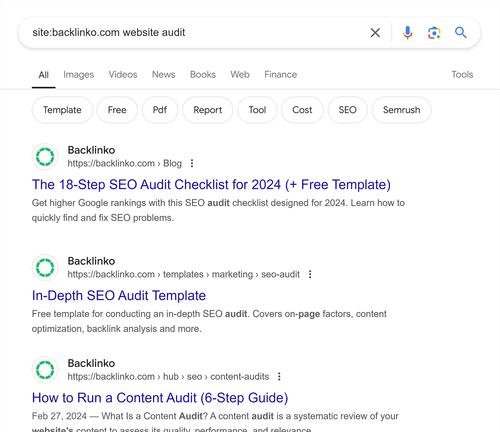Click Backlinko site name above the Blog URL
Image resolution: width=500 pixels, height=432 pixels.
[x=91, y=150]
